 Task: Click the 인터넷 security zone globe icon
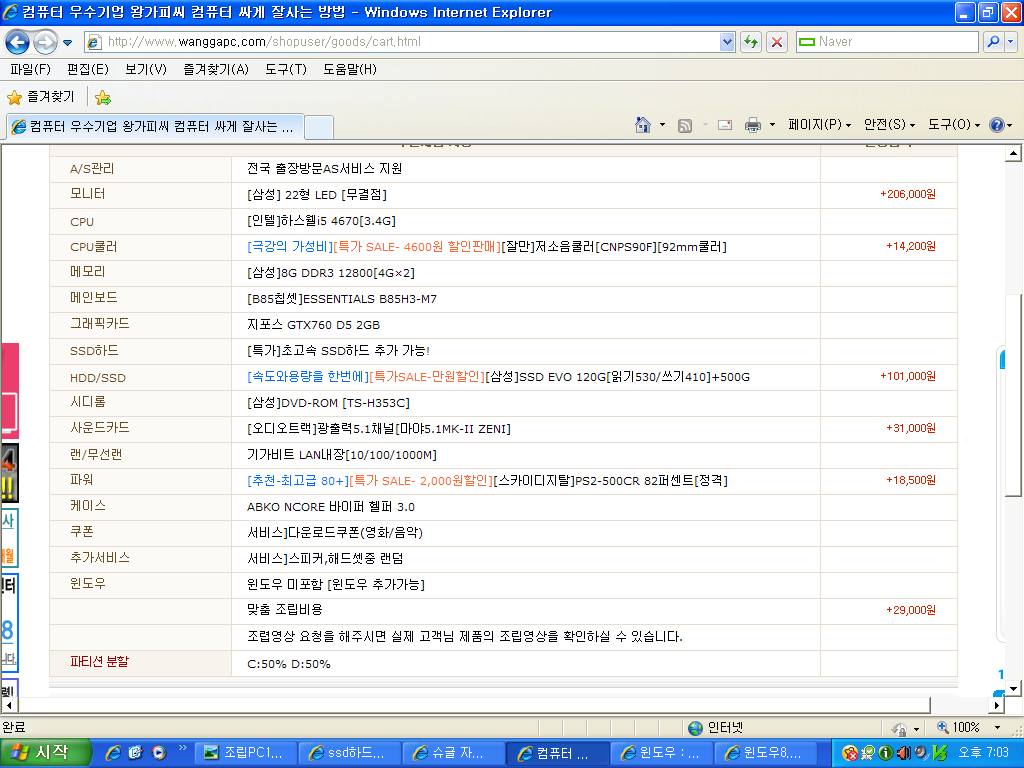(x=696, y=728)
